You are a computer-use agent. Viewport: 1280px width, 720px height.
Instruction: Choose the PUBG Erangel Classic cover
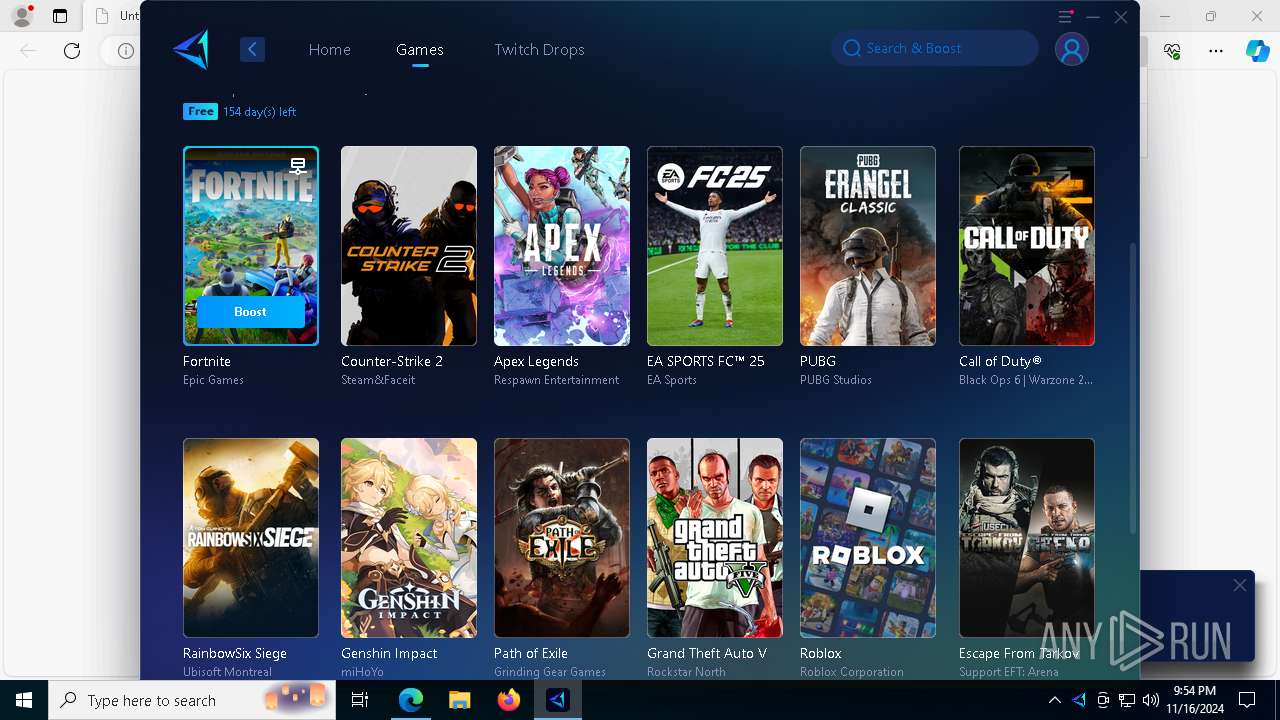click(868, 246)
